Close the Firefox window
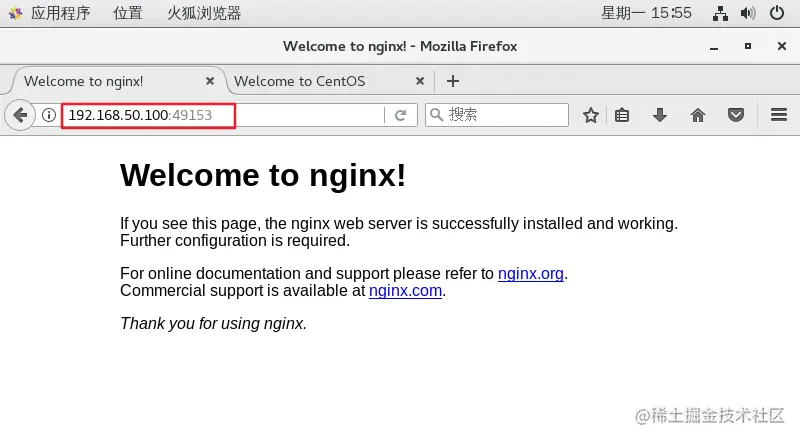 click(x=782, y=46)
